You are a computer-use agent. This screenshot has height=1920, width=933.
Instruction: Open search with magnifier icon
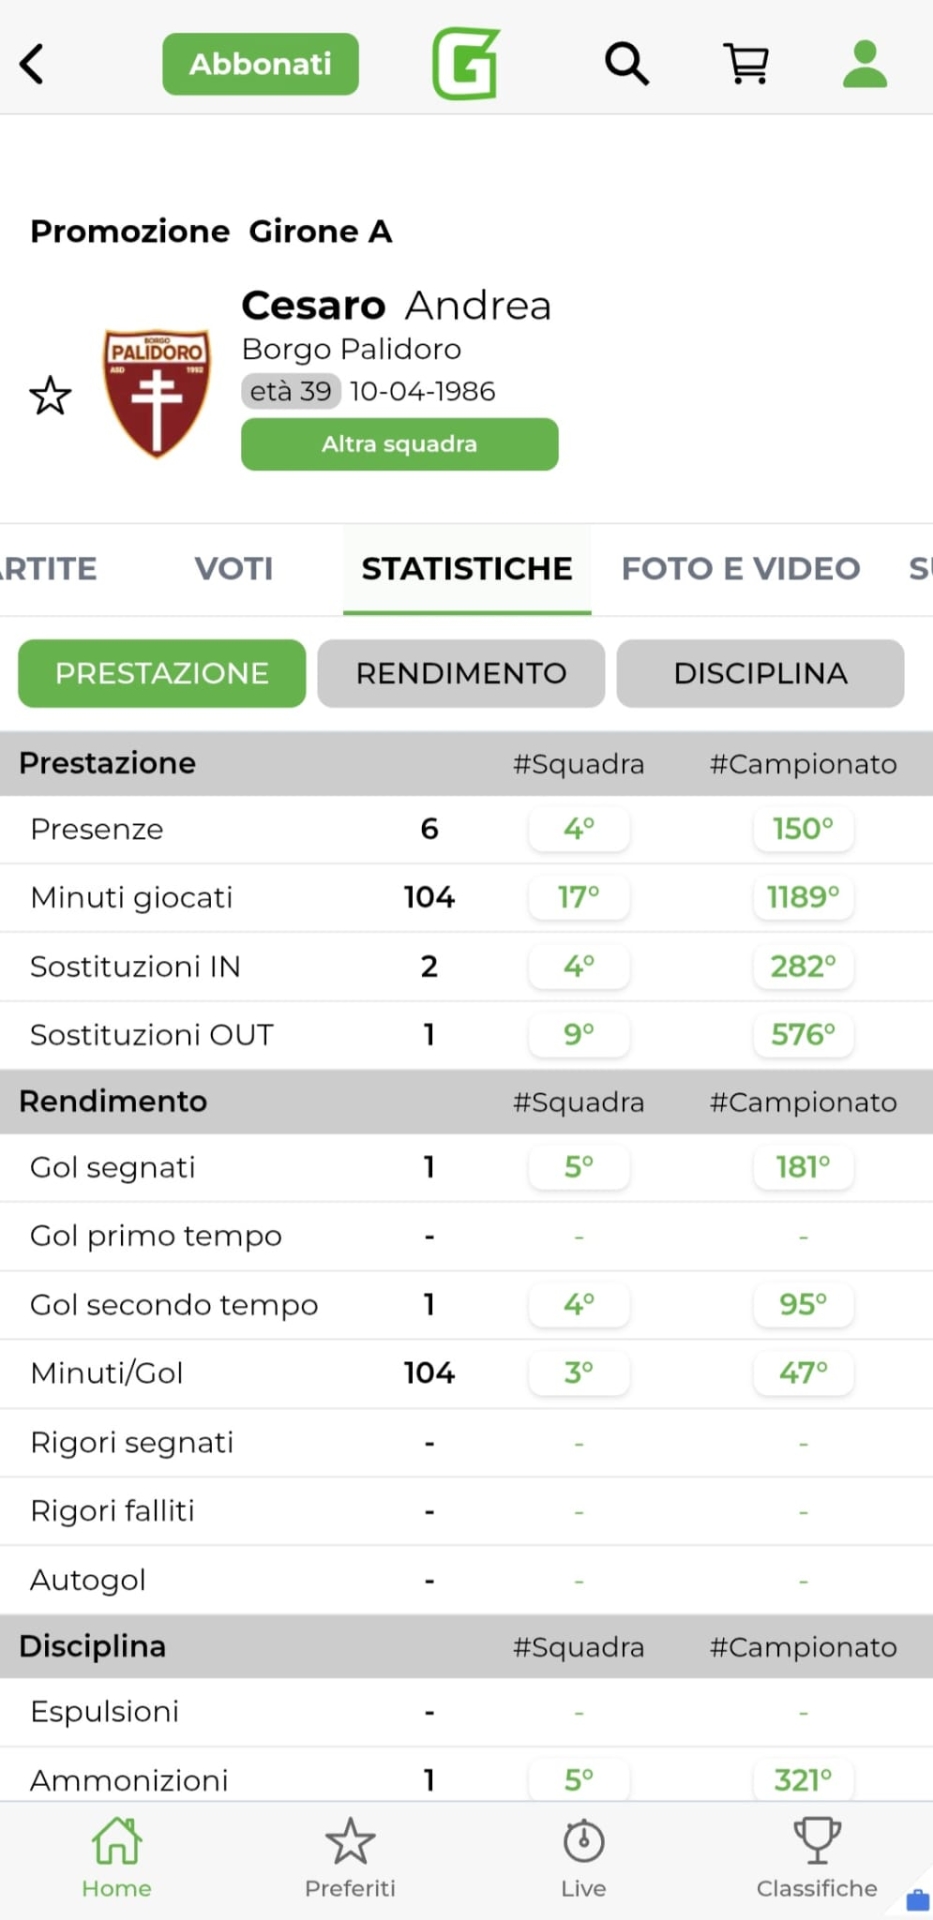[627, 64]
